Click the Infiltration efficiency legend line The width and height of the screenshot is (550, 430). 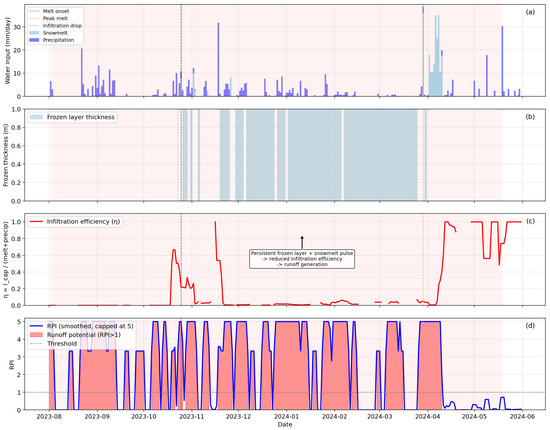pyautogui.click(x=36, y=222)
